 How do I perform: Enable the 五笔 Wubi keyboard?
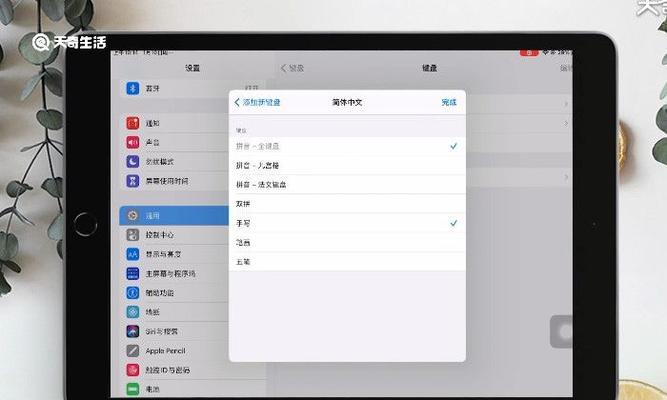click(x=347, y=262)
